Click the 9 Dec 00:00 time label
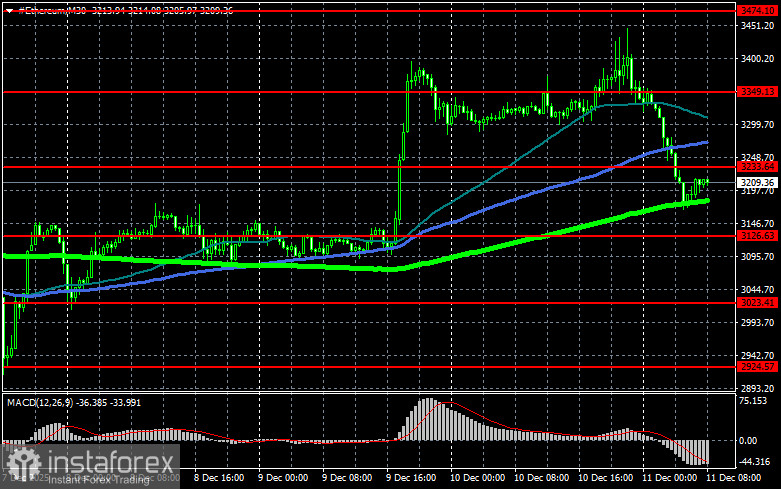 (x=283, y=478)
